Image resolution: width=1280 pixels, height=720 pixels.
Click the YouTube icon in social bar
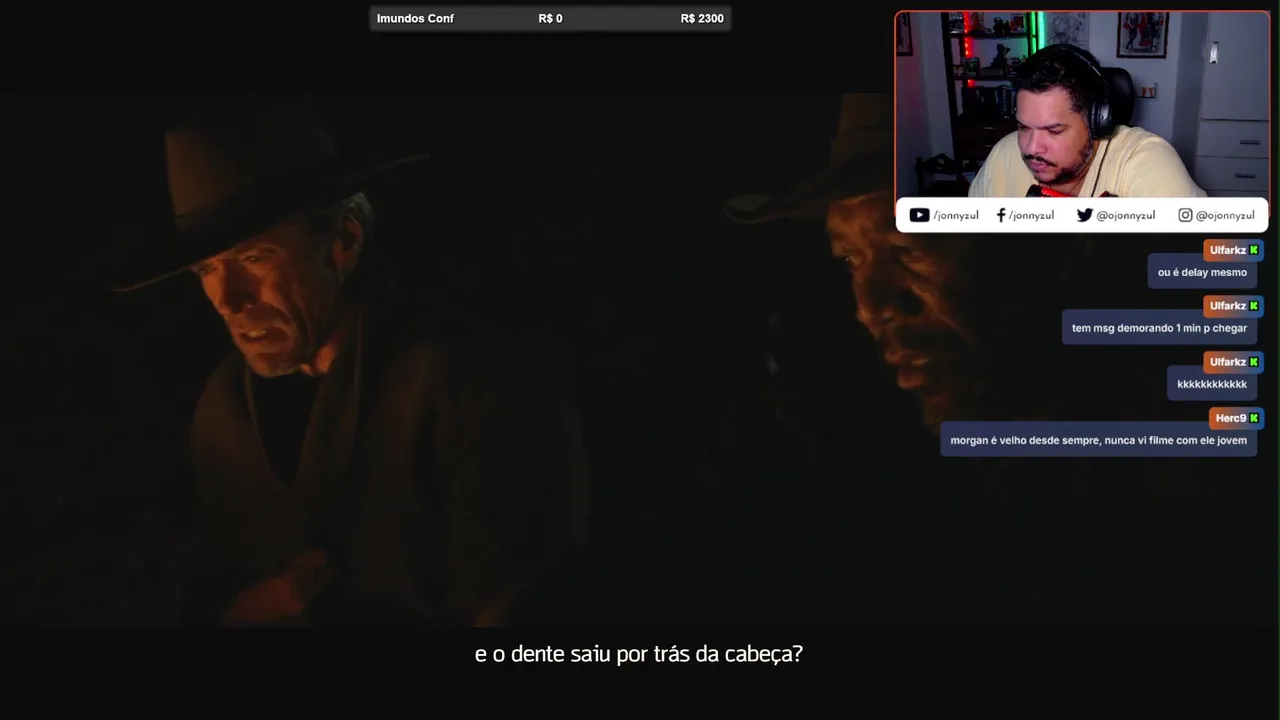(x=919, y=215)
